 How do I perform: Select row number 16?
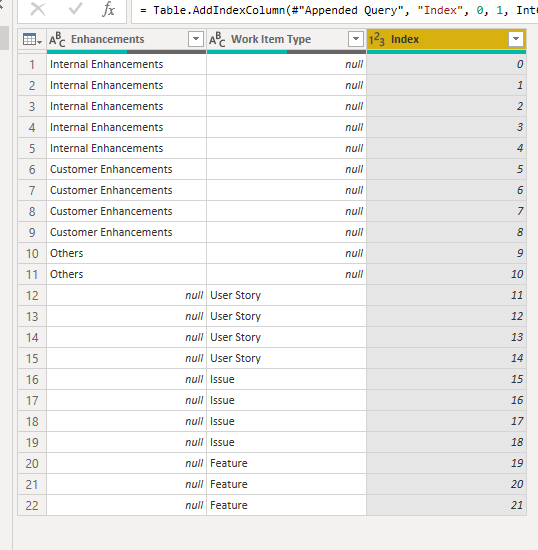(32, 379)
